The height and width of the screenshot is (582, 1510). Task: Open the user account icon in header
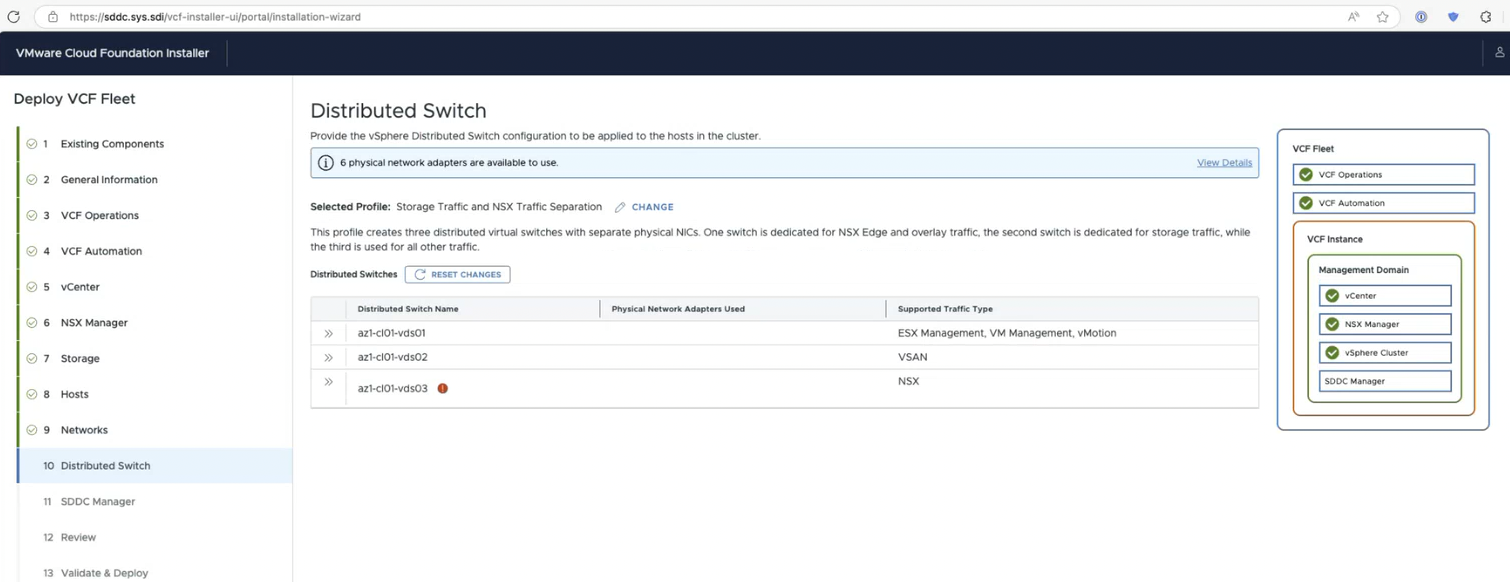[1499, 52]
